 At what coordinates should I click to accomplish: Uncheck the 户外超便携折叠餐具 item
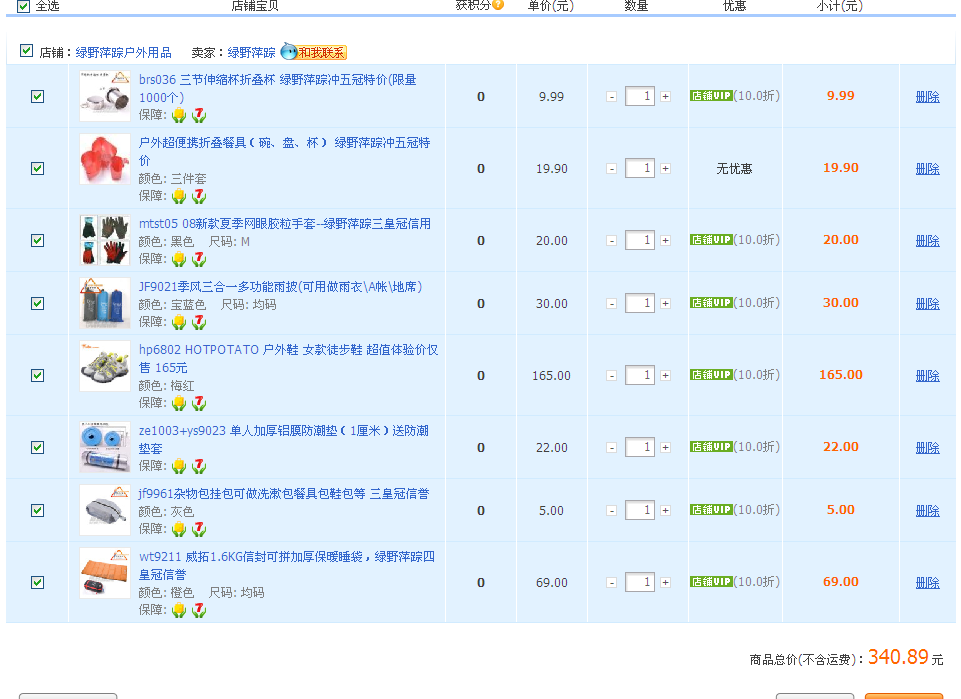[37, 168]
